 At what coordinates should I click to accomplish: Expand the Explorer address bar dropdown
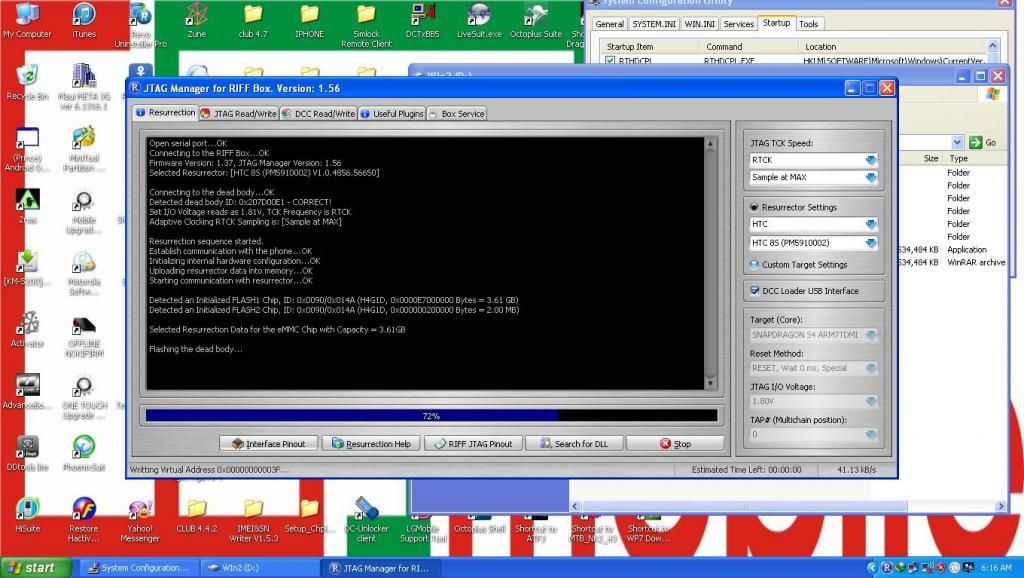click(x=957, y=142)
